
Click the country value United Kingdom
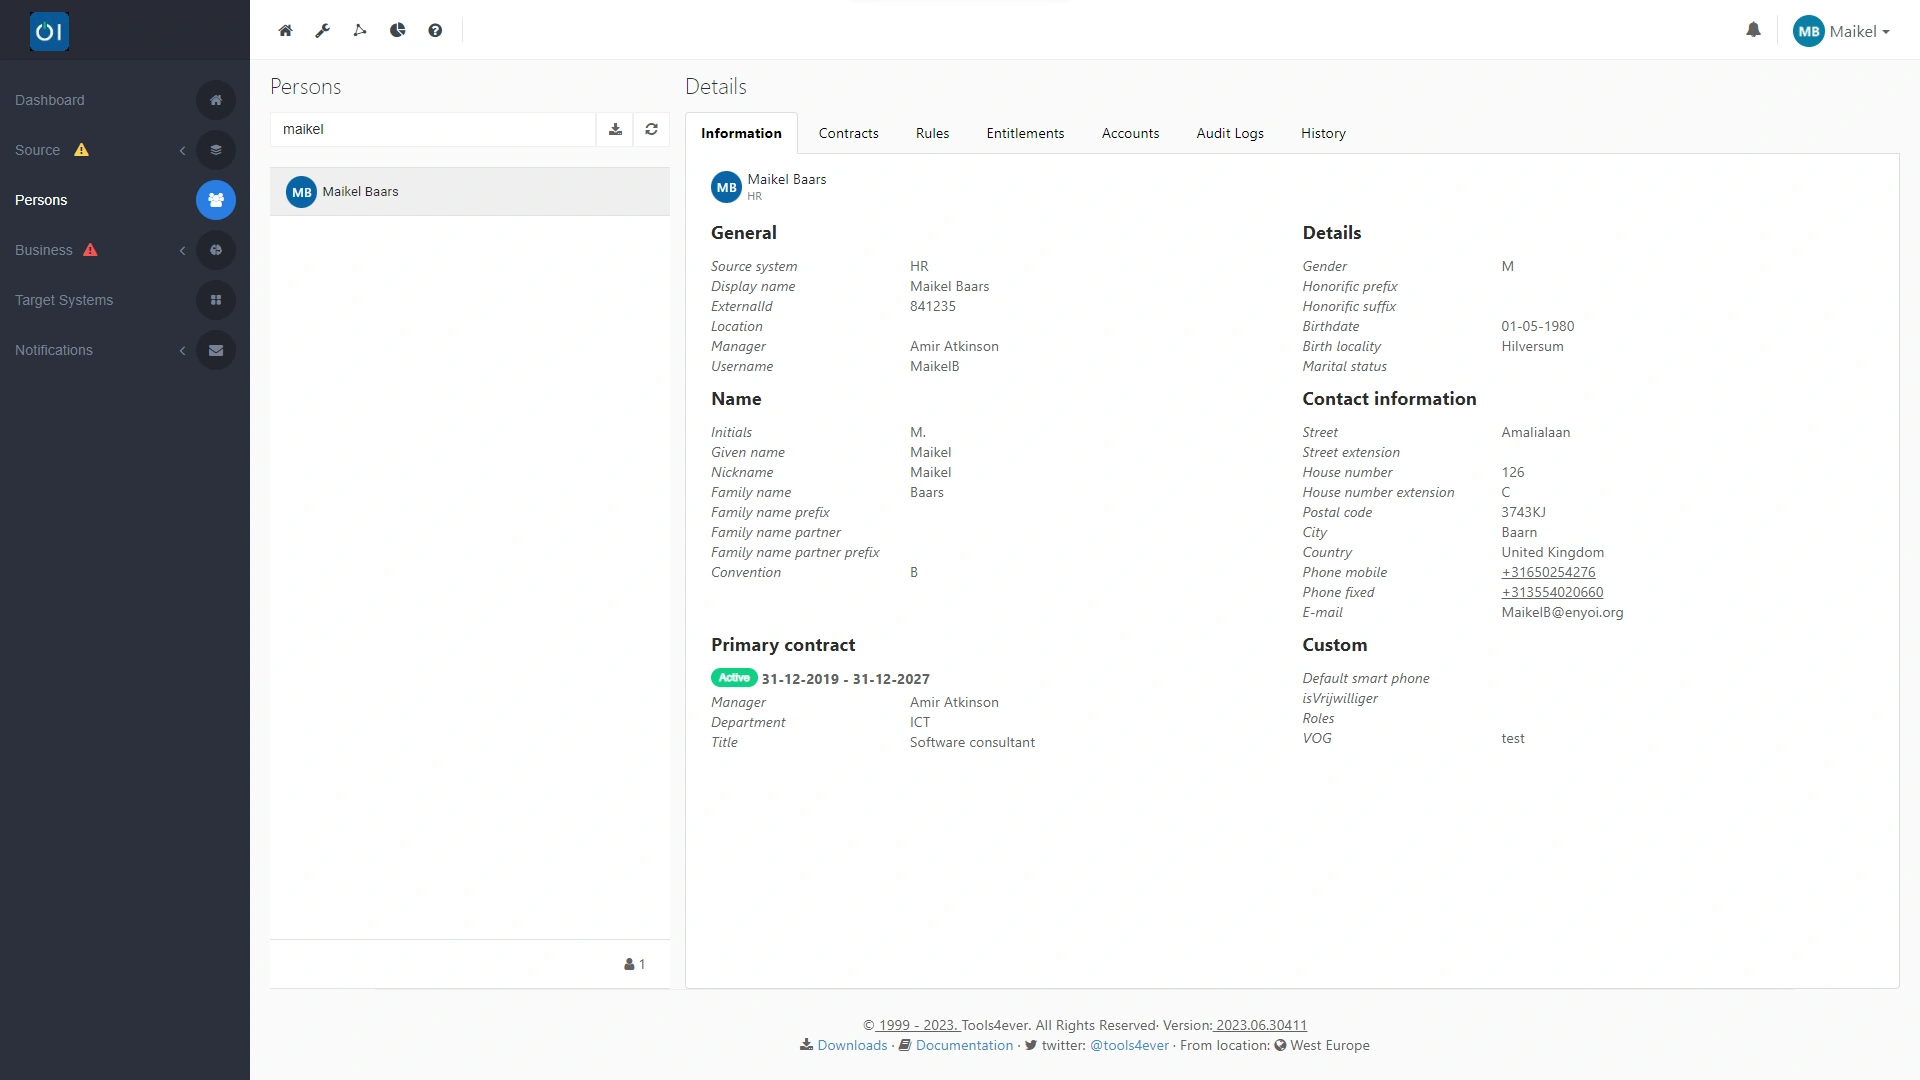[x=1552, y=552]
